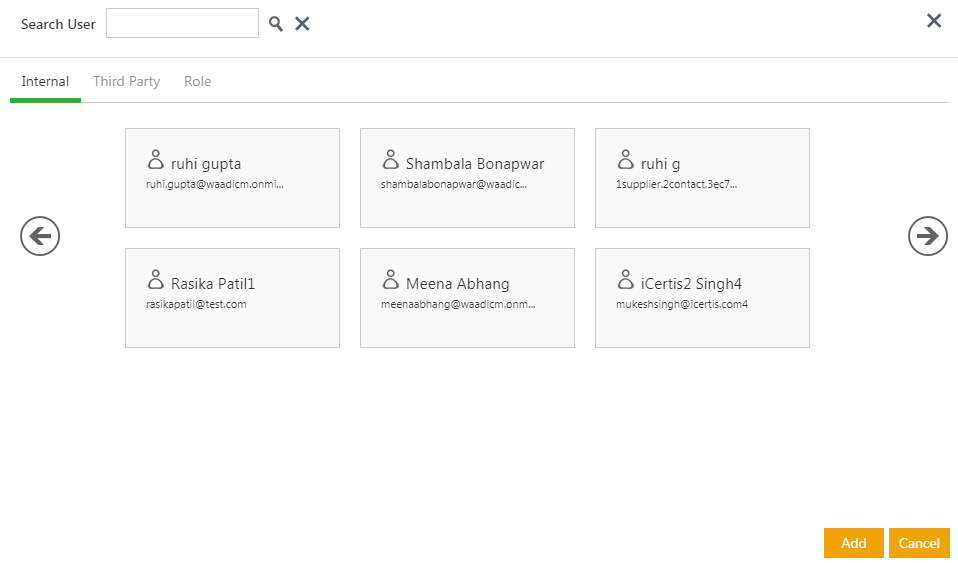Switch to the Role tab
The height and width of the screenshot is (563, 958).
pyautogui.click(x=197, y=82)
